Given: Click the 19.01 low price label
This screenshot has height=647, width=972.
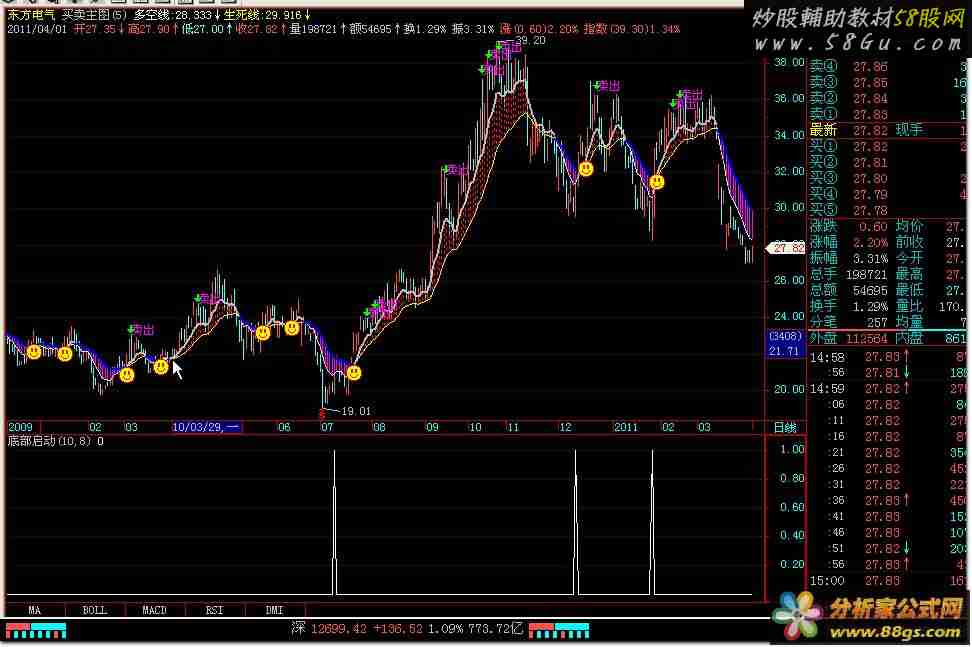Looking at the screenshot, I should pos(356,411).
